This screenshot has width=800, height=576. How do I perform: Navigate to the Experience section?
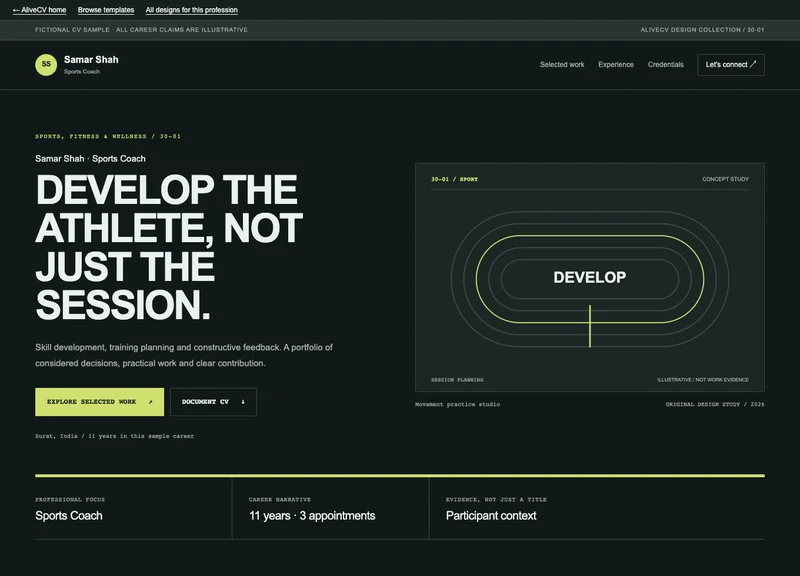(x=616, y=65)
